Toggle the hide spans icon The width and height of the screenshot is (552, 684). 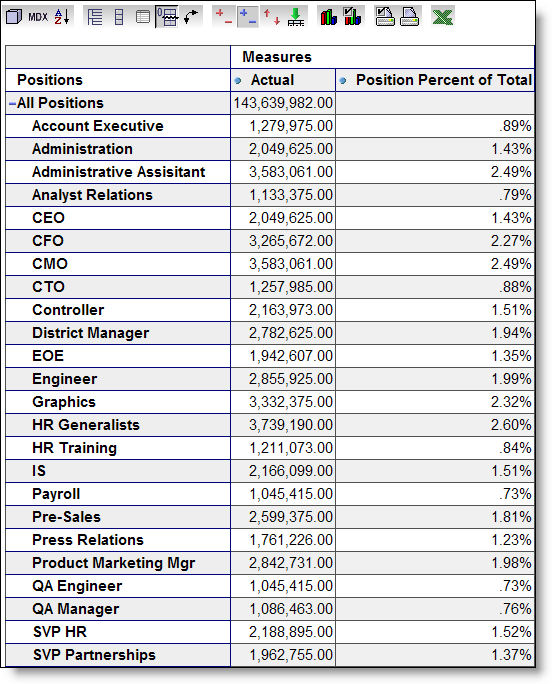pyautogui.click(x=119, y=17)
